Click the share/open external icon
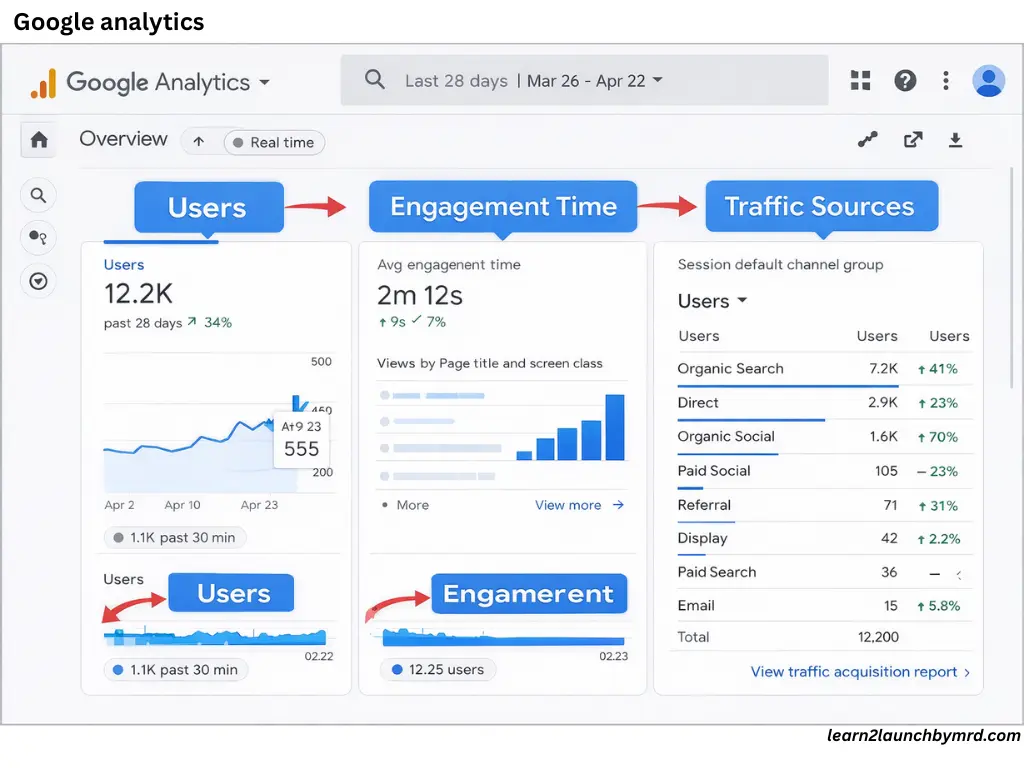Viewport: 1024px width, 768px height. [913, 139]
